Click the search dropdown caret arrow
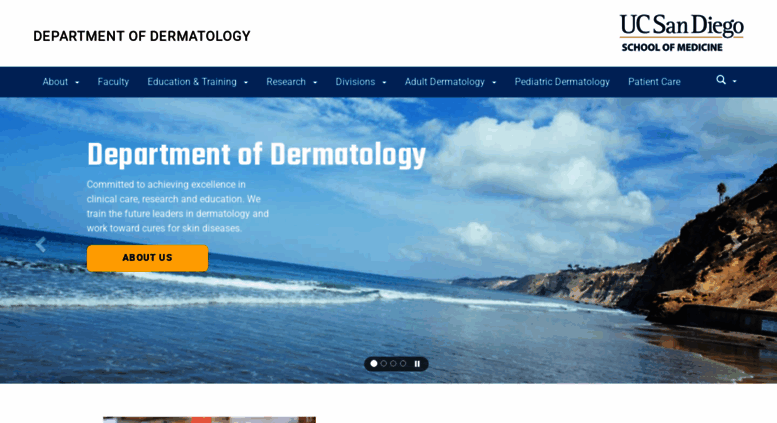This screenshot has width=777, height=423. pyautogui.click(x=734, y=81)
